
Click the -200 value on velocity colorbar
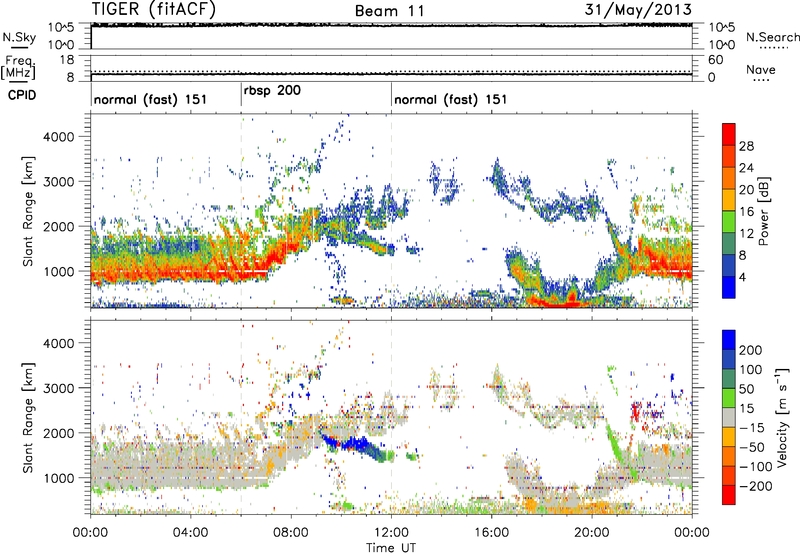click(756, 486)
